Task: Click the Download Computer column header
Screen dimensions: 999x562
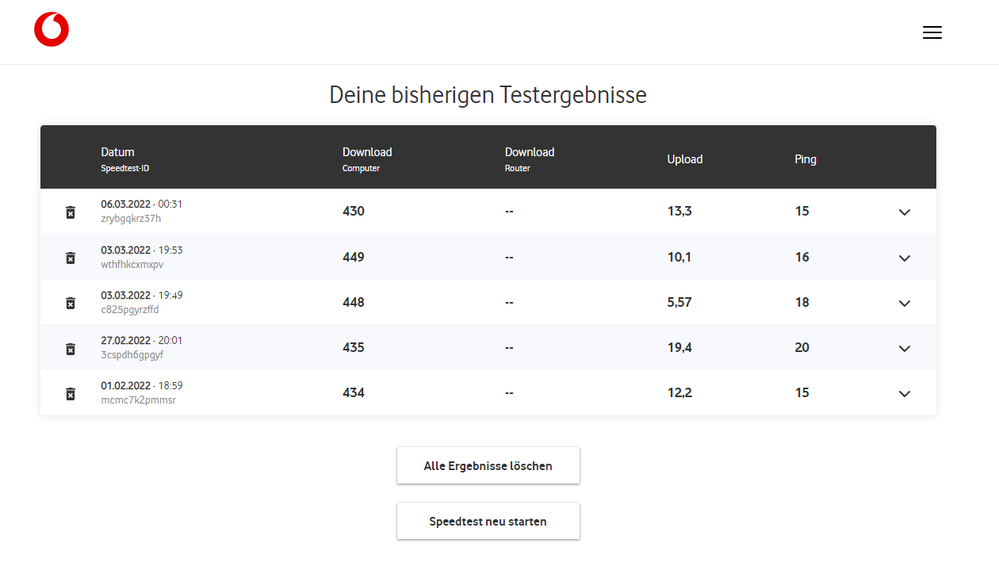Action: 367,153
